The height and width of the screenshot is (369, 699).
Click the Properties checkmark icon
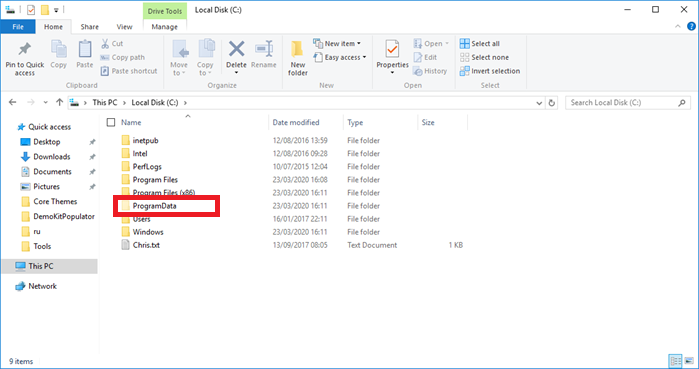tap(392, 49)
